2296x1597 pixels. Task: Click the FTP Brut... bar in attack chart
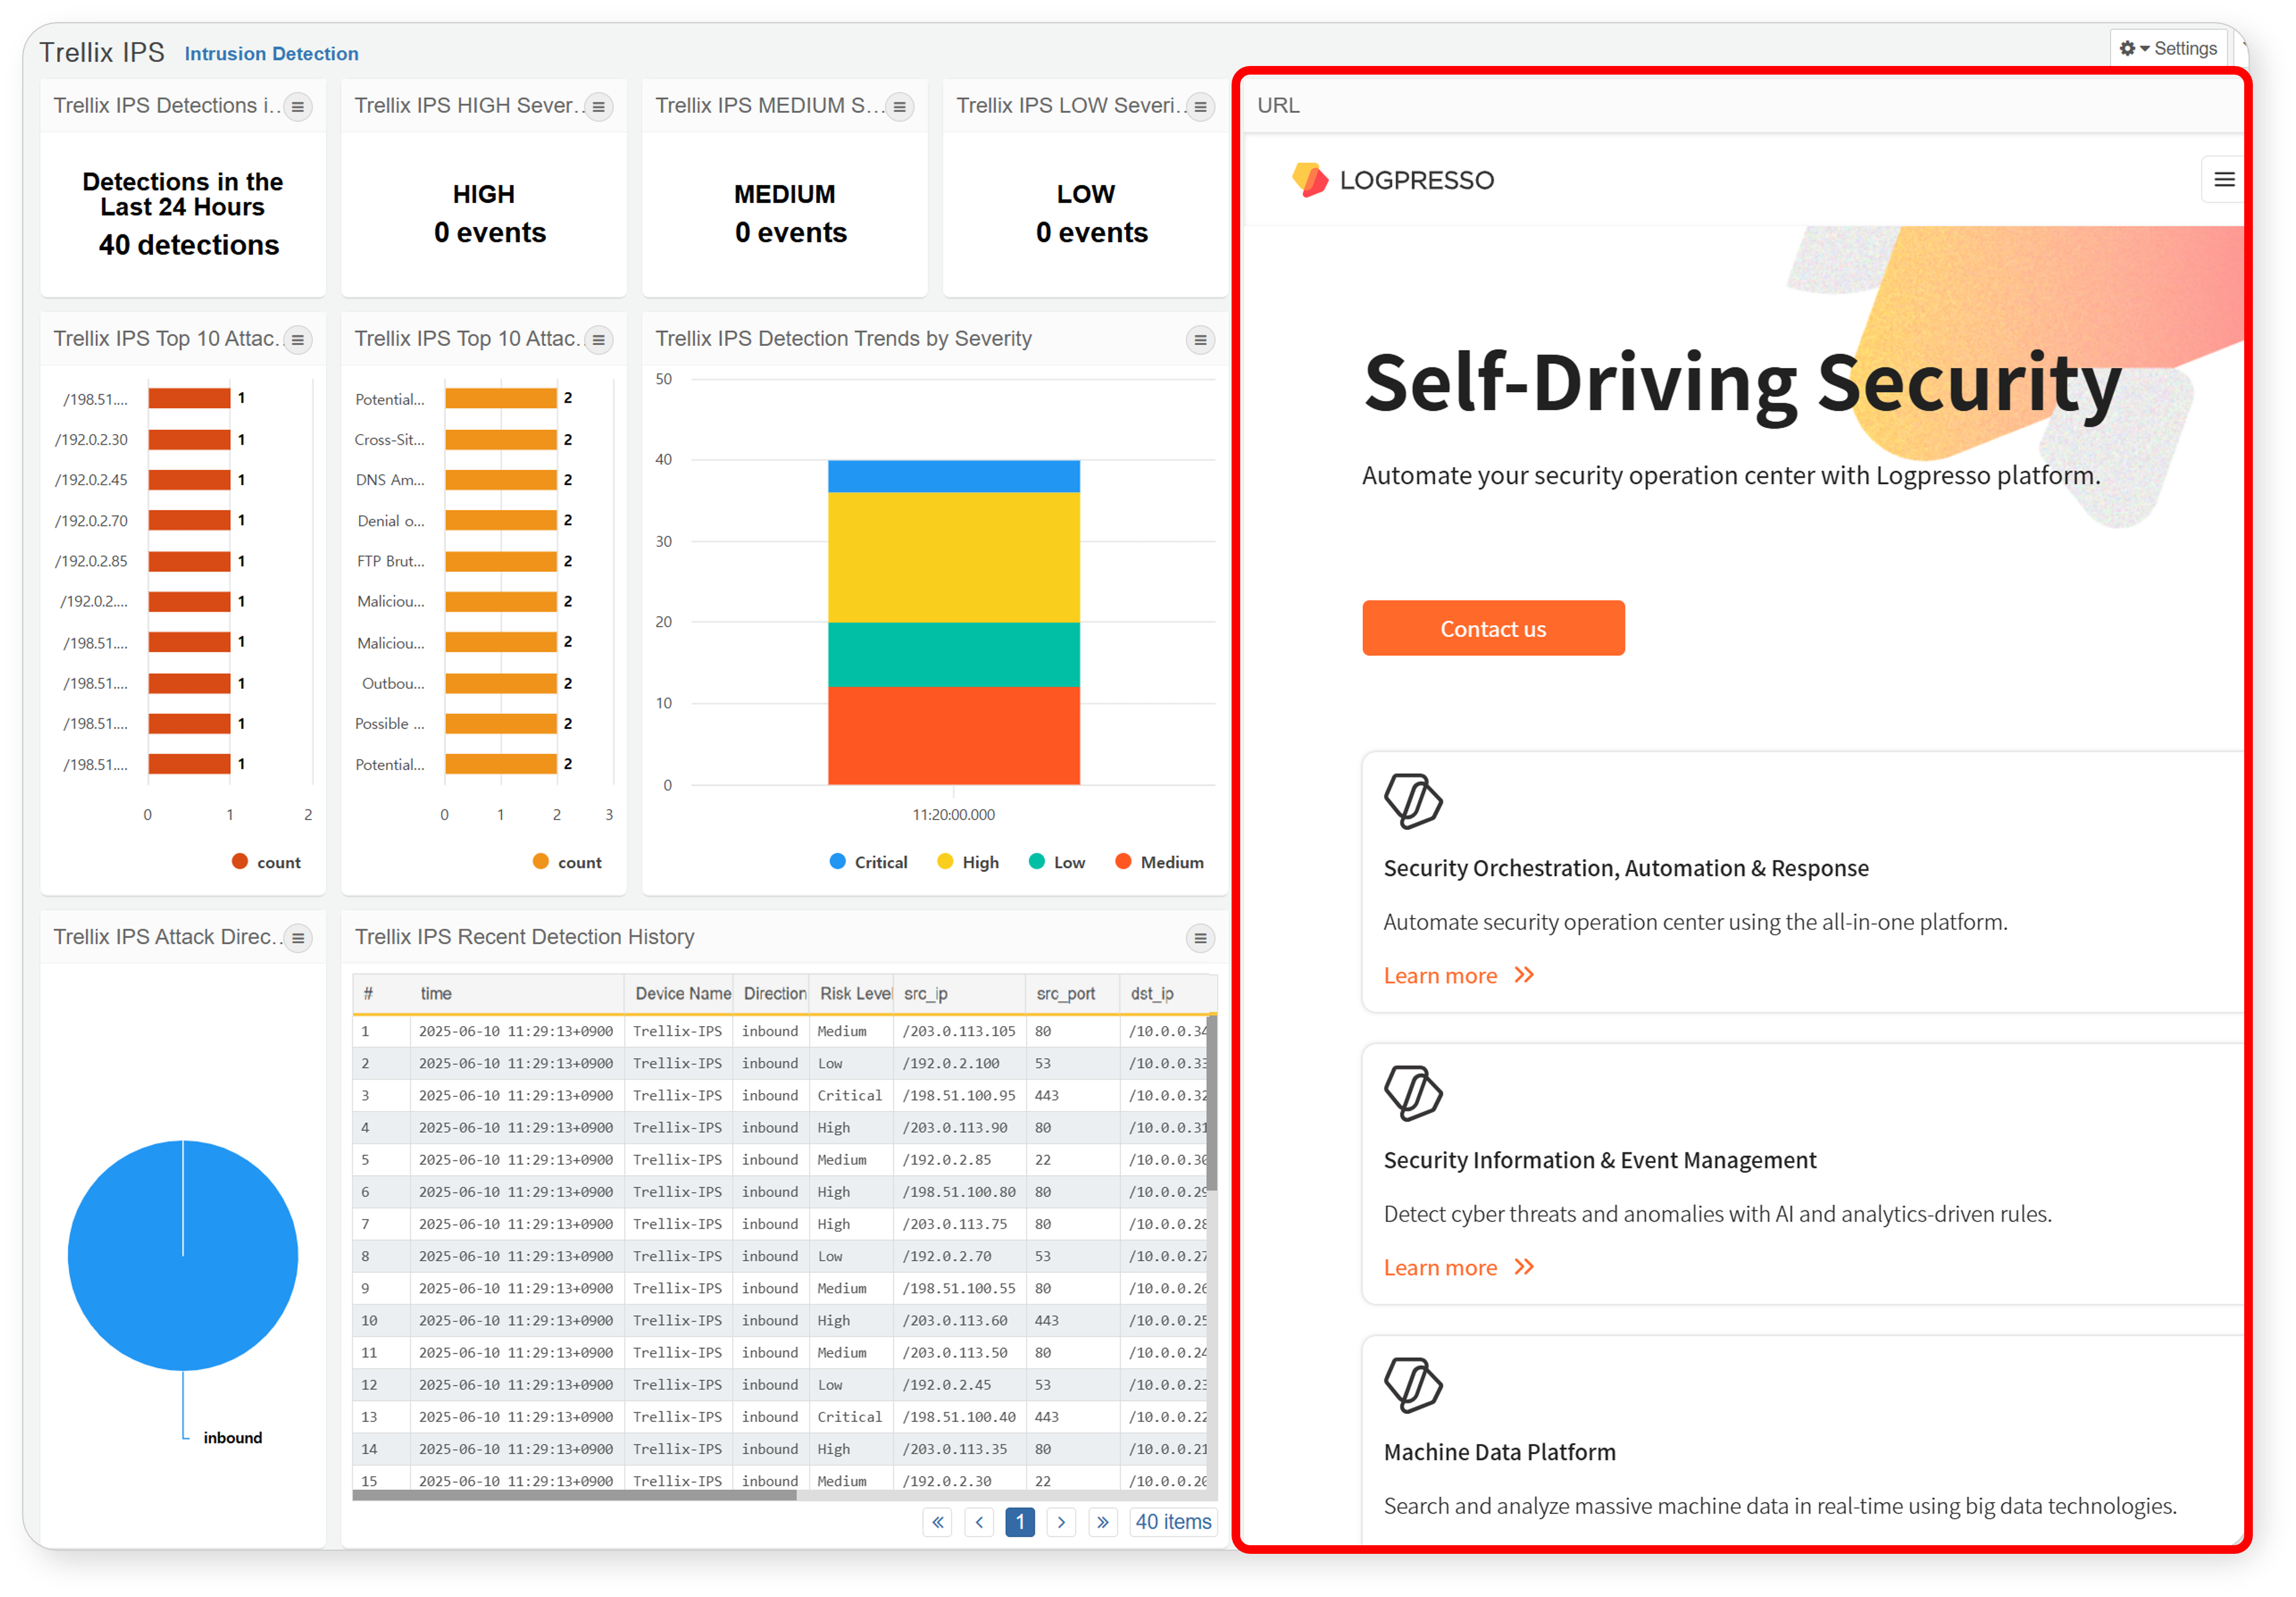pyautogui.click(x=500, y=561)
